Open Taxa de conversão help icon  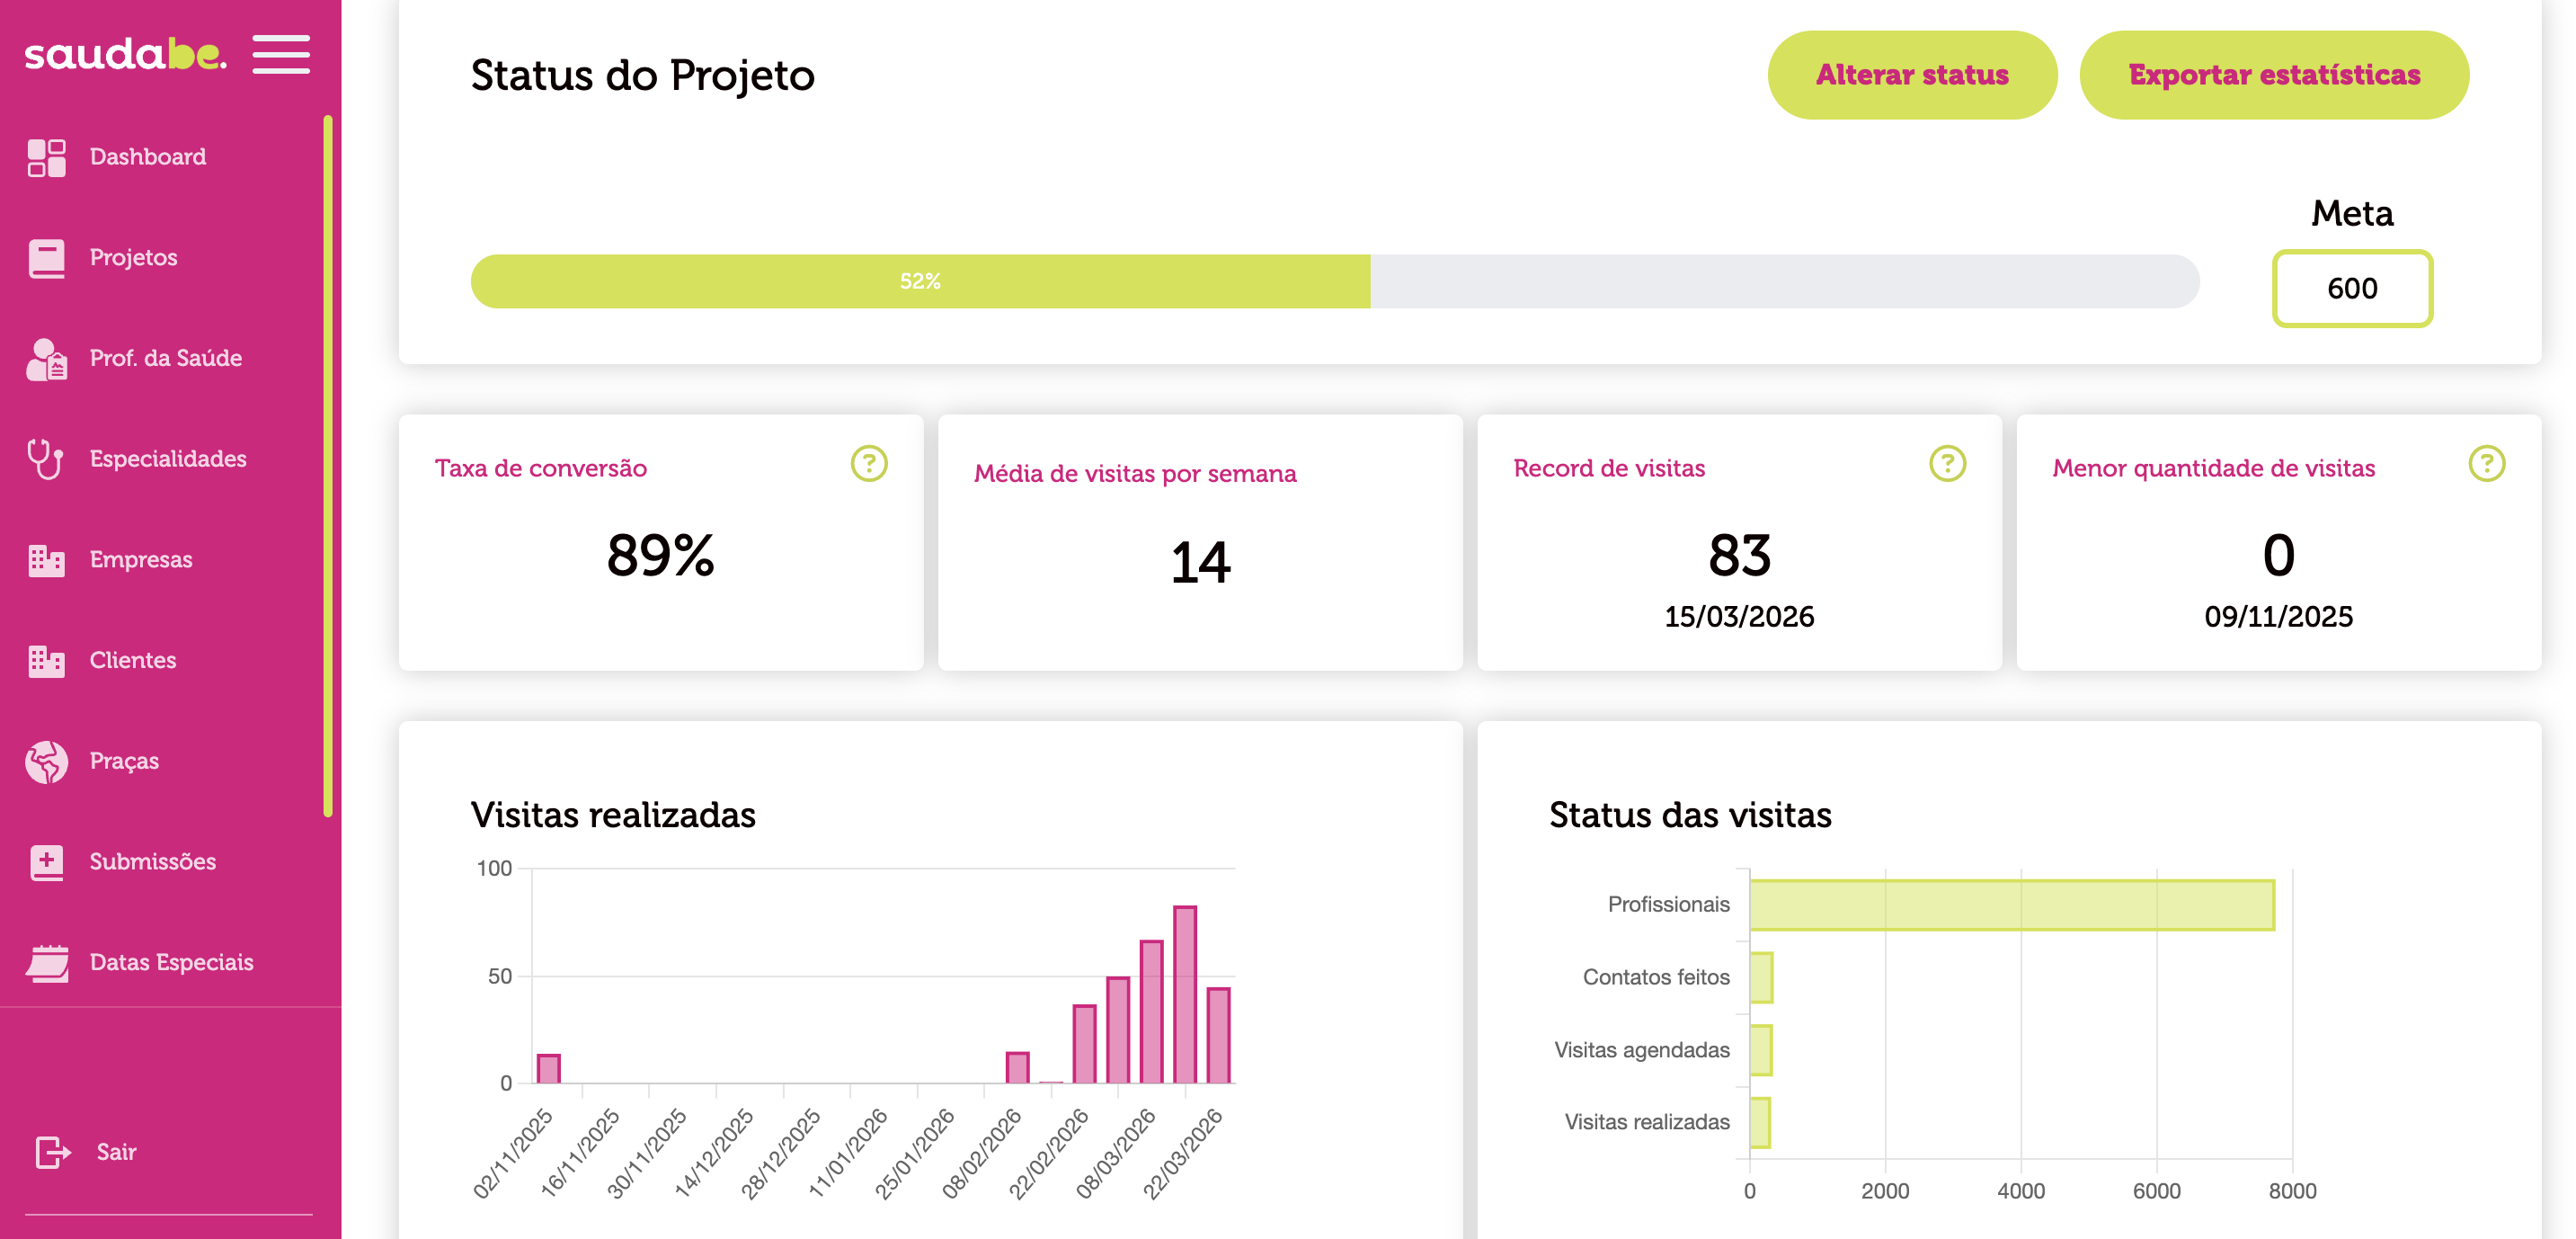[868, 464]
